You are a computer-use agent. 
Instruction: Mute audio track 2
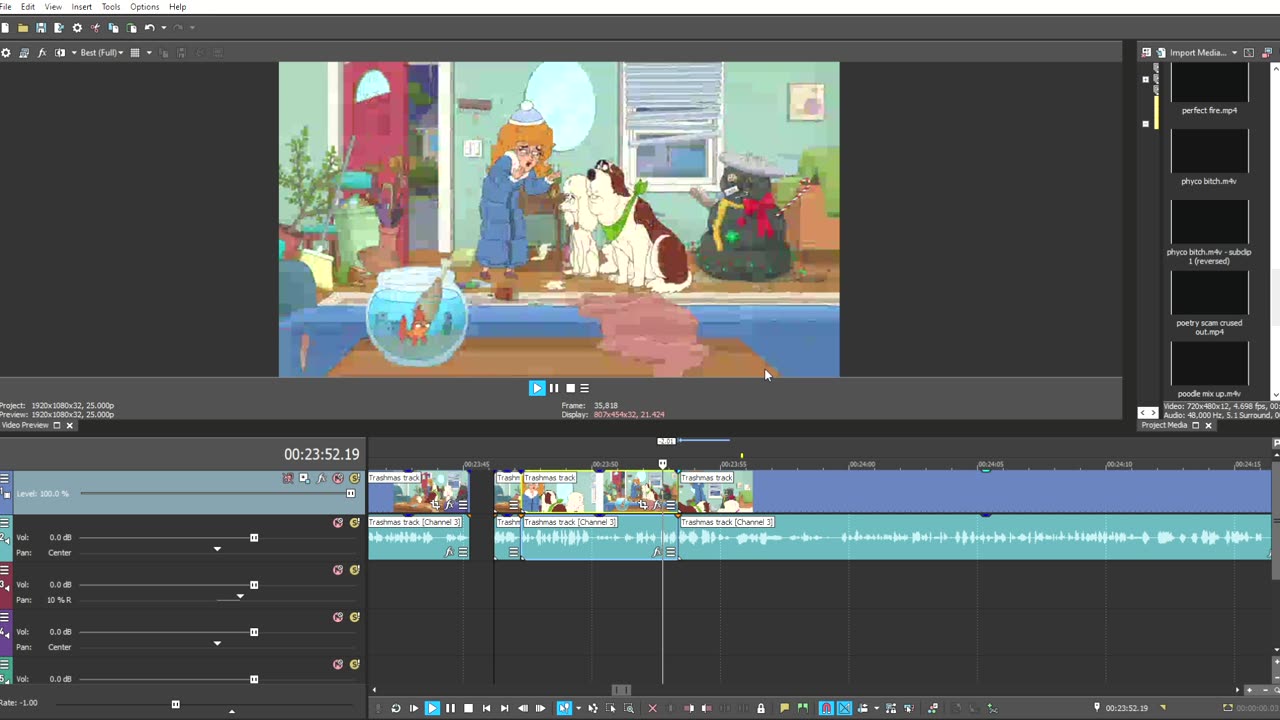(x=338, y=523)
